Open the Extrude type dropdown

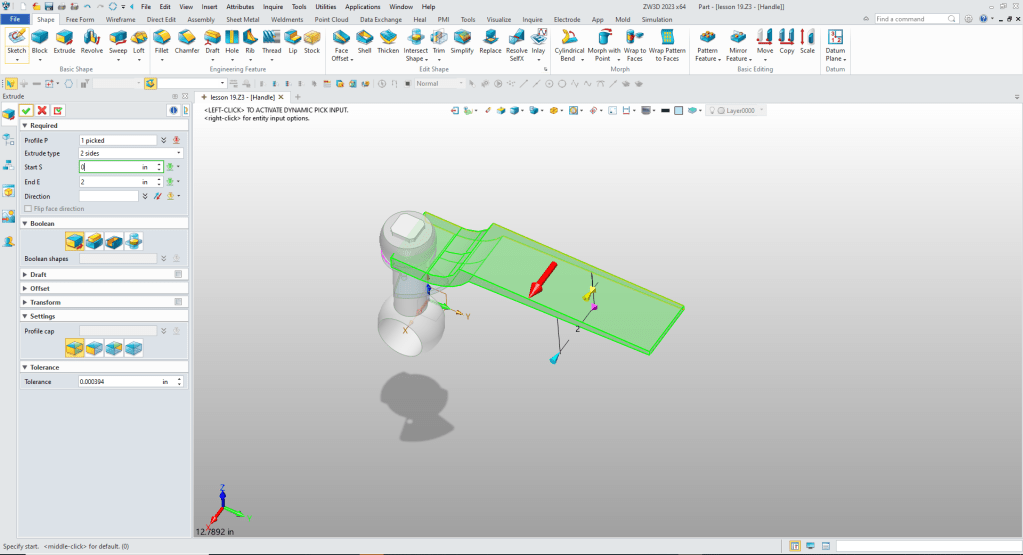(130, 154)
